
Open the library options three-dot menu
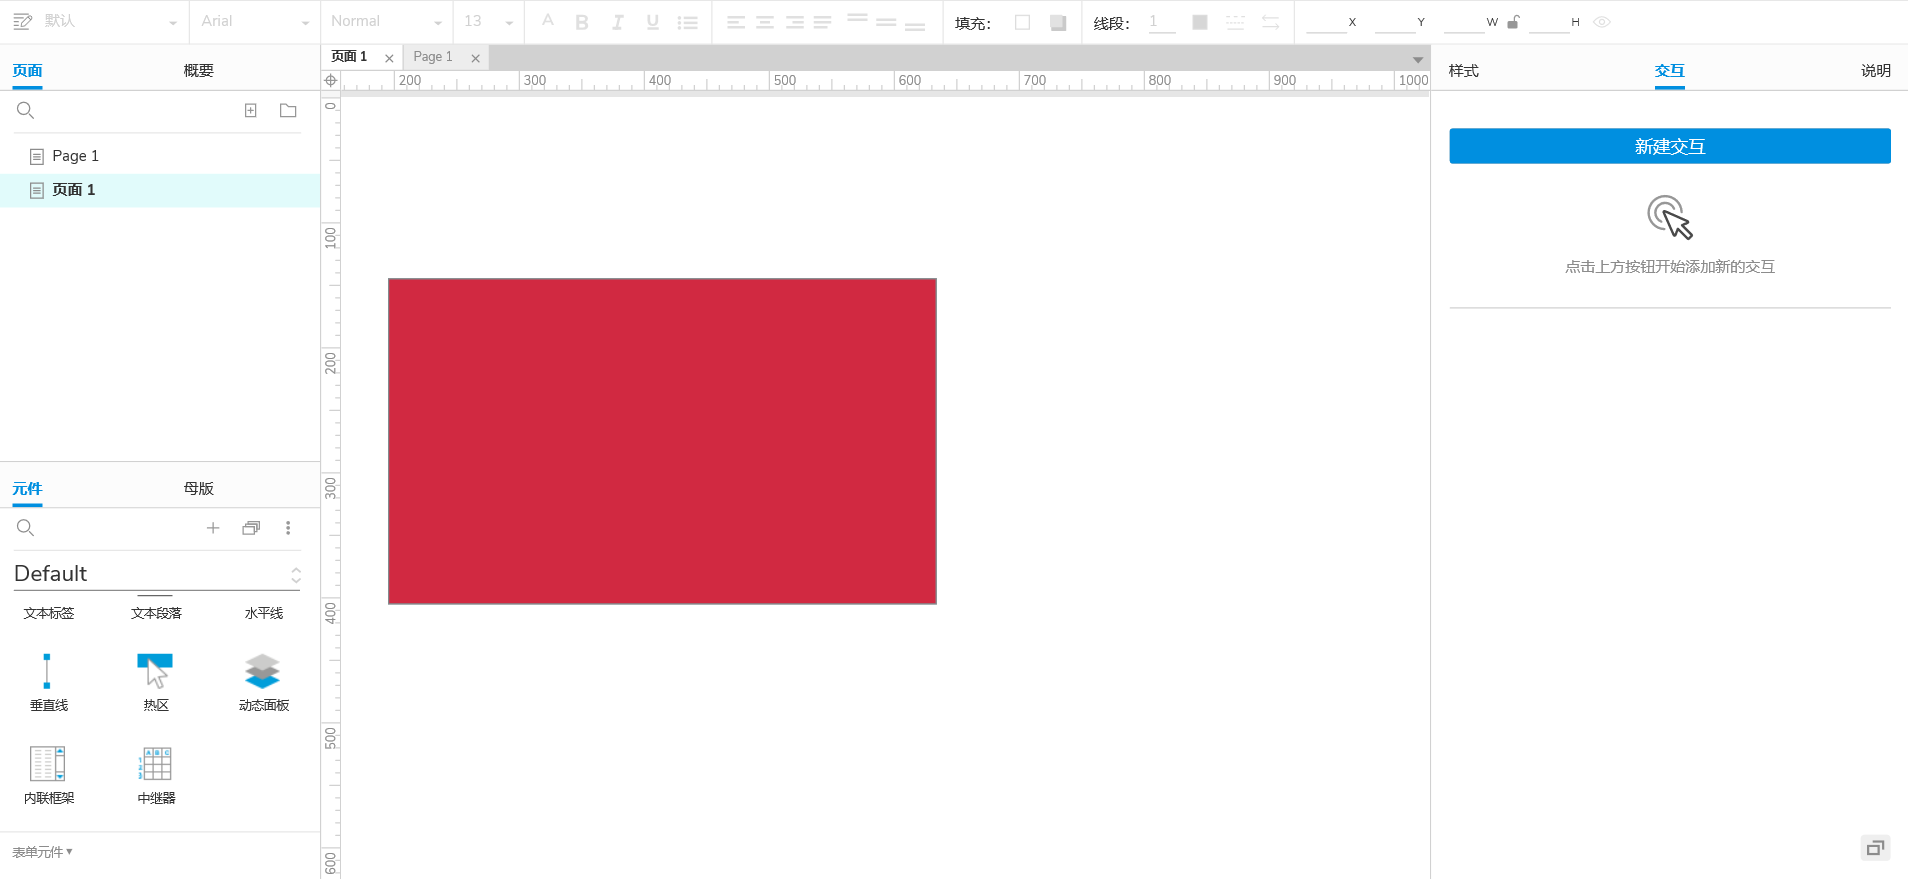tap(288, 528)
